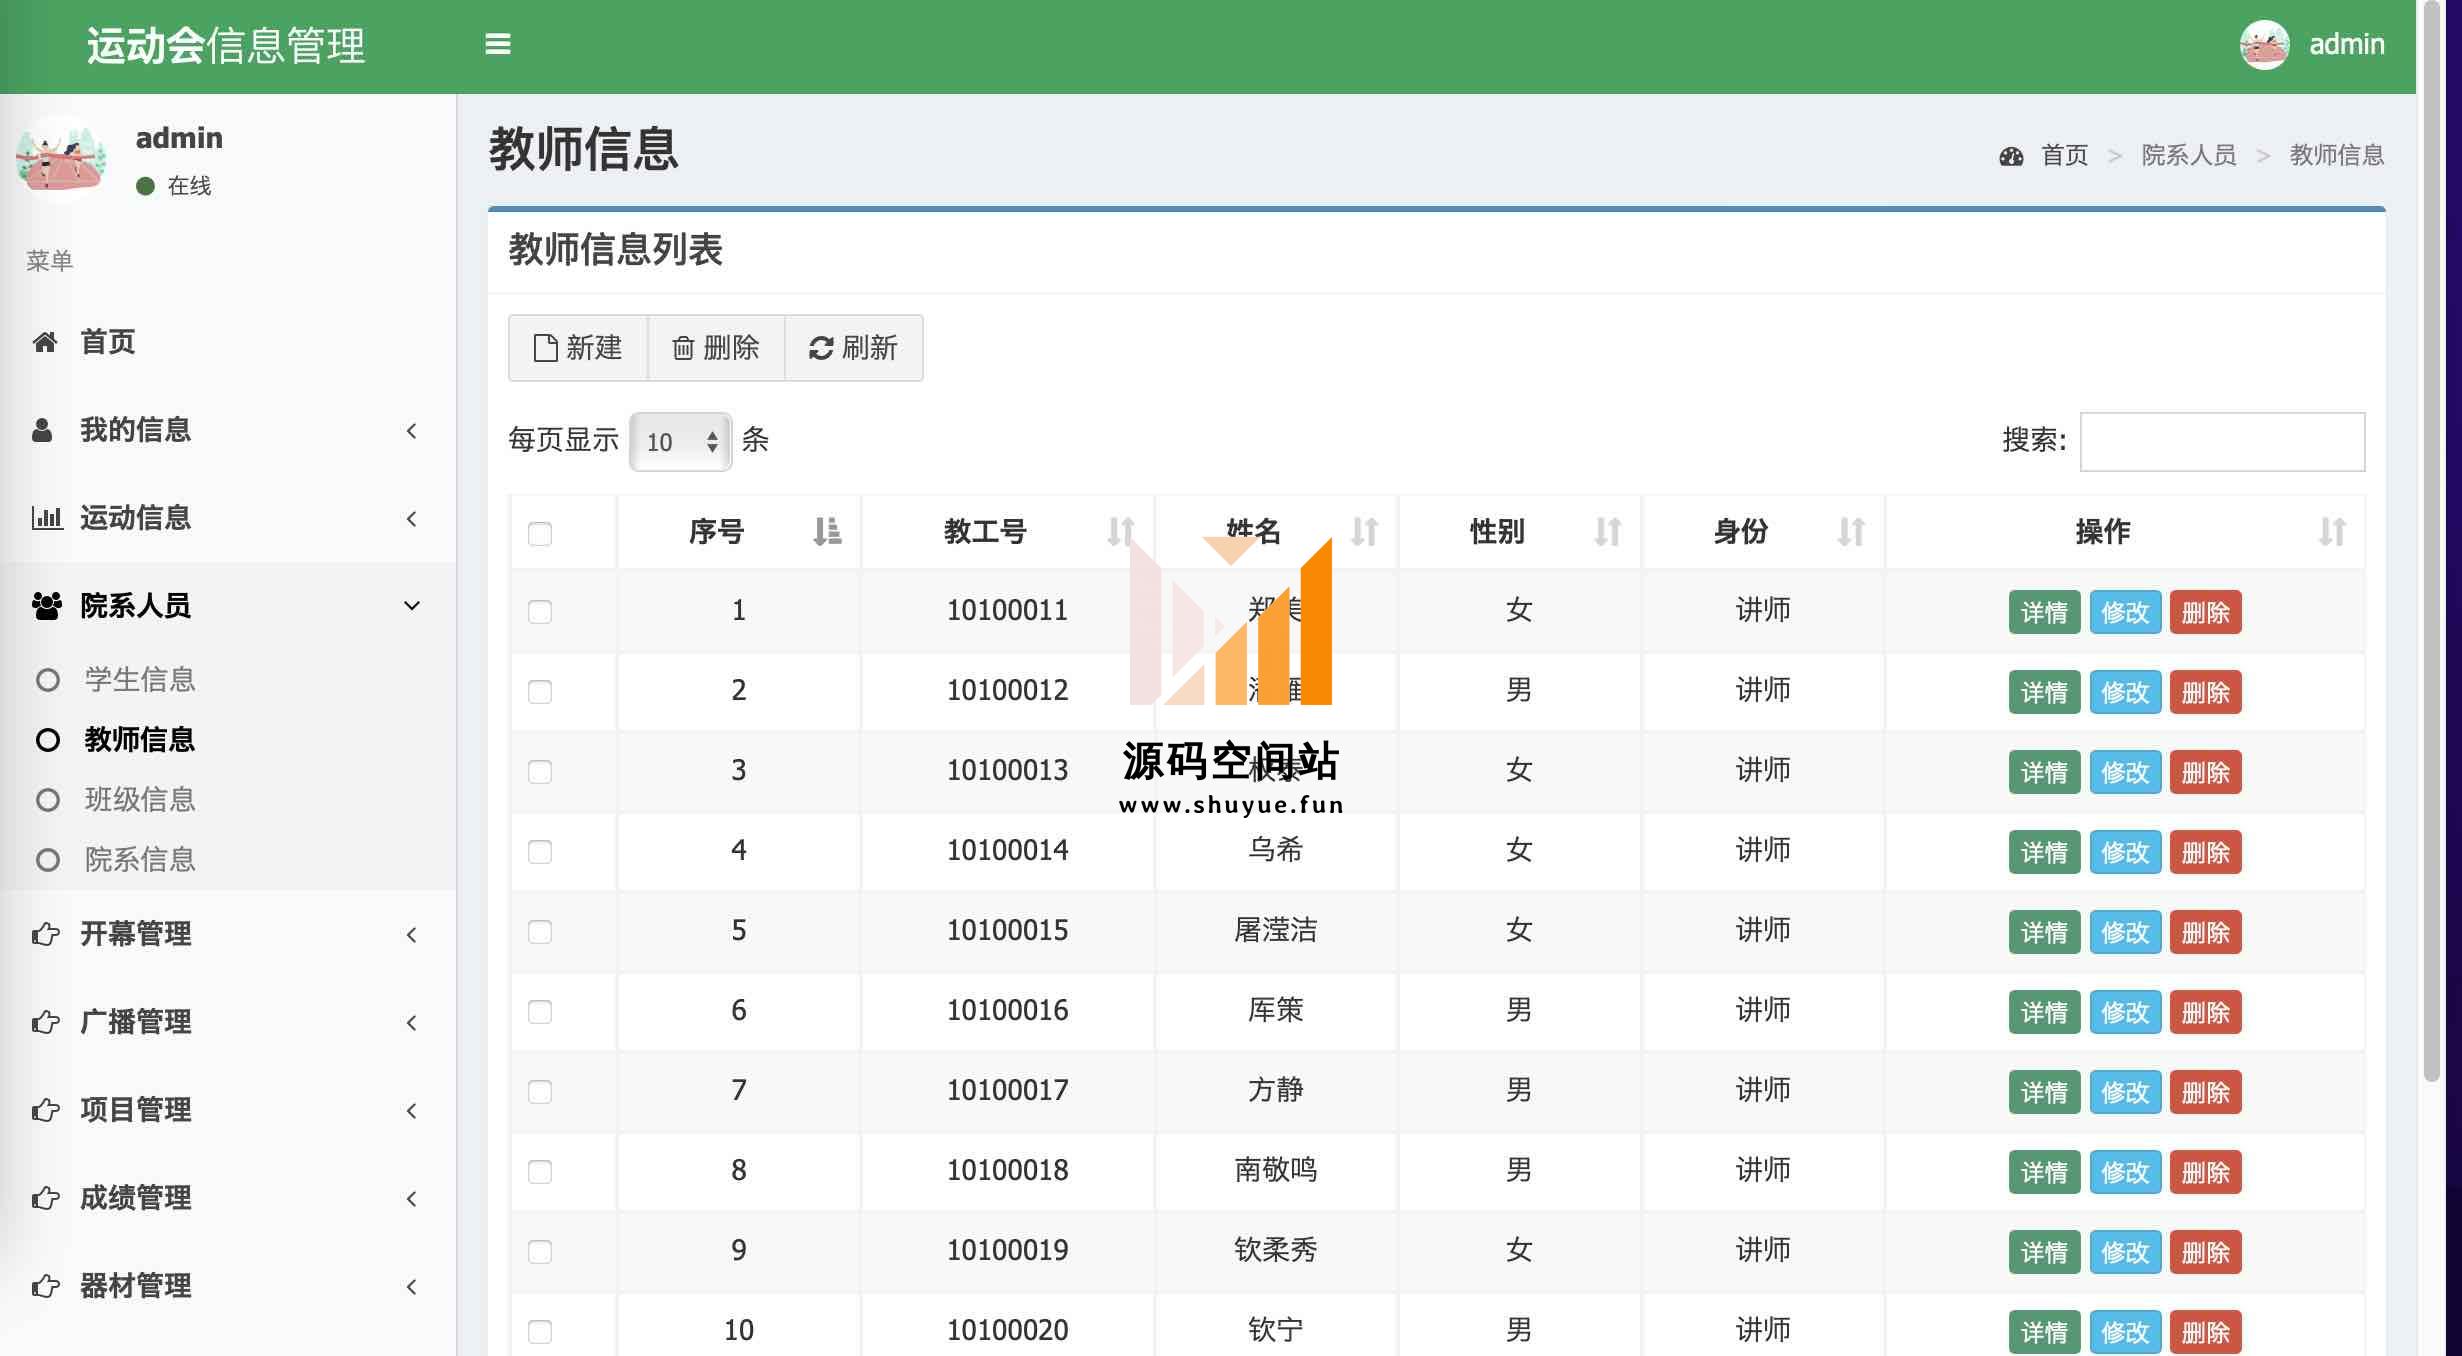Click the home icon beside 首页 in sidebar
Image resolution: width=2462 pixels, height=1356 pixels.
(x=44, y=342)
